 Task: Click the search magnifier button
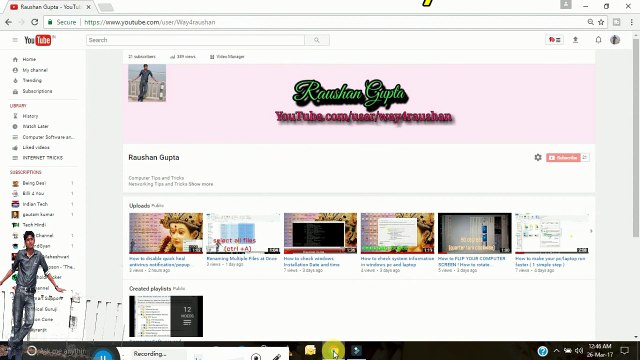[317, 40]
